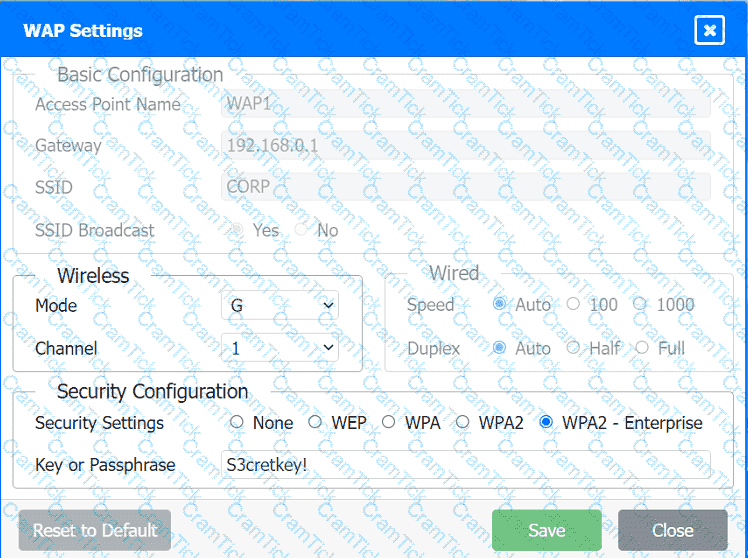Select the WPA security radio button

tap(388, 422)
